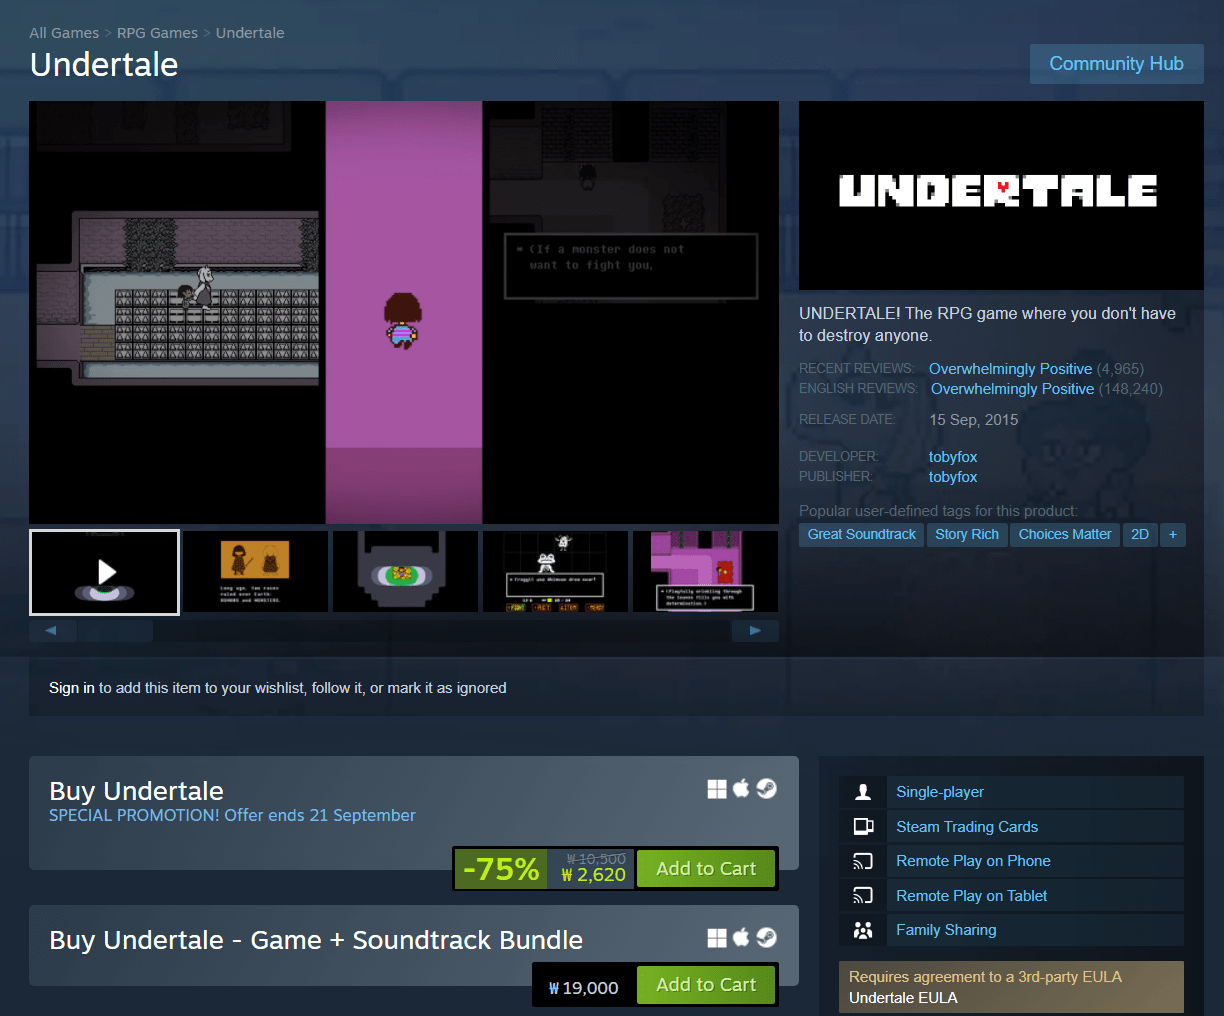Open the Story Rich tag
Screen dimensions: 1224x1016
967,534
